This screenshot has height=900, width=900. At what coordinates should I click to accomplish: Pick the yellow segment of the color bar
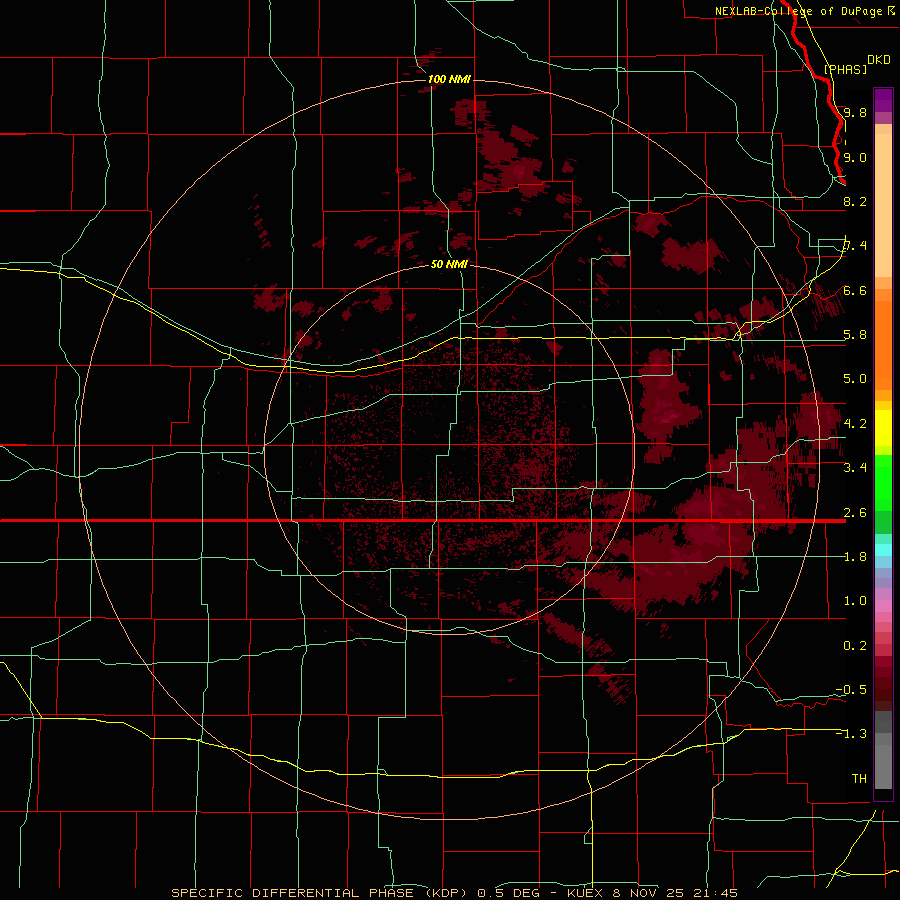pos(883,428)
